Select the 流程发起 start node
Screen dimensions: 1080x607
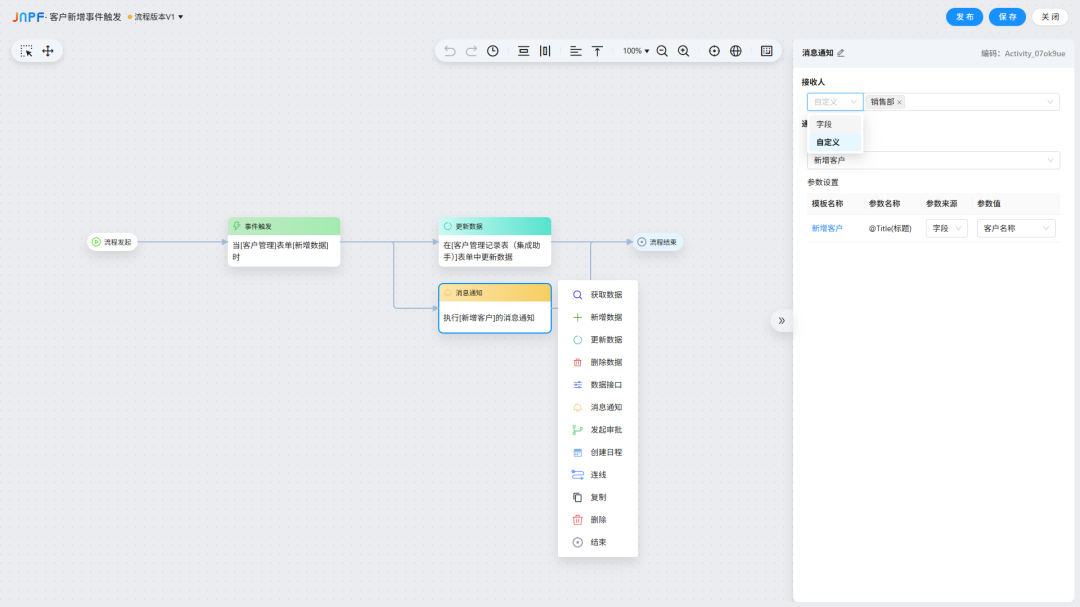(x=112, y=242)
